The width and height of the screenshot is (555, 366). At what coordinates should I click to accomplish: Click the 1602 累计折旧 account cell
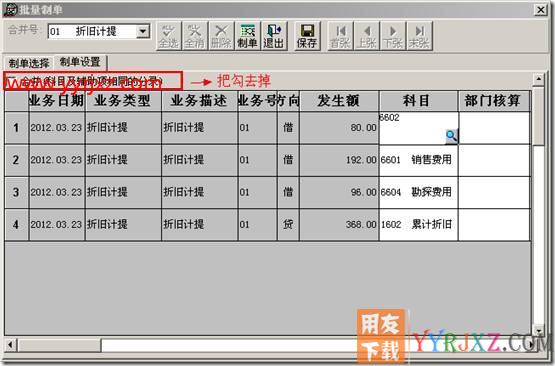pos(418,224)
